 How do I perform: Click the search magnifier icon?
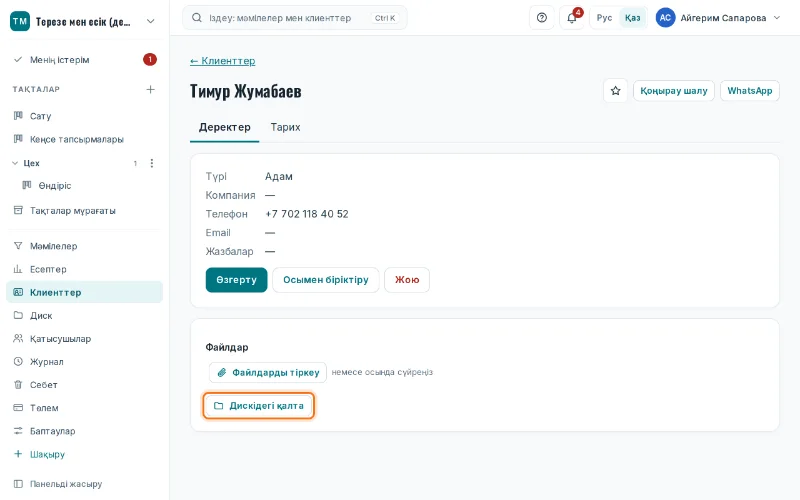pyautogui.click(x=196, y=18)
